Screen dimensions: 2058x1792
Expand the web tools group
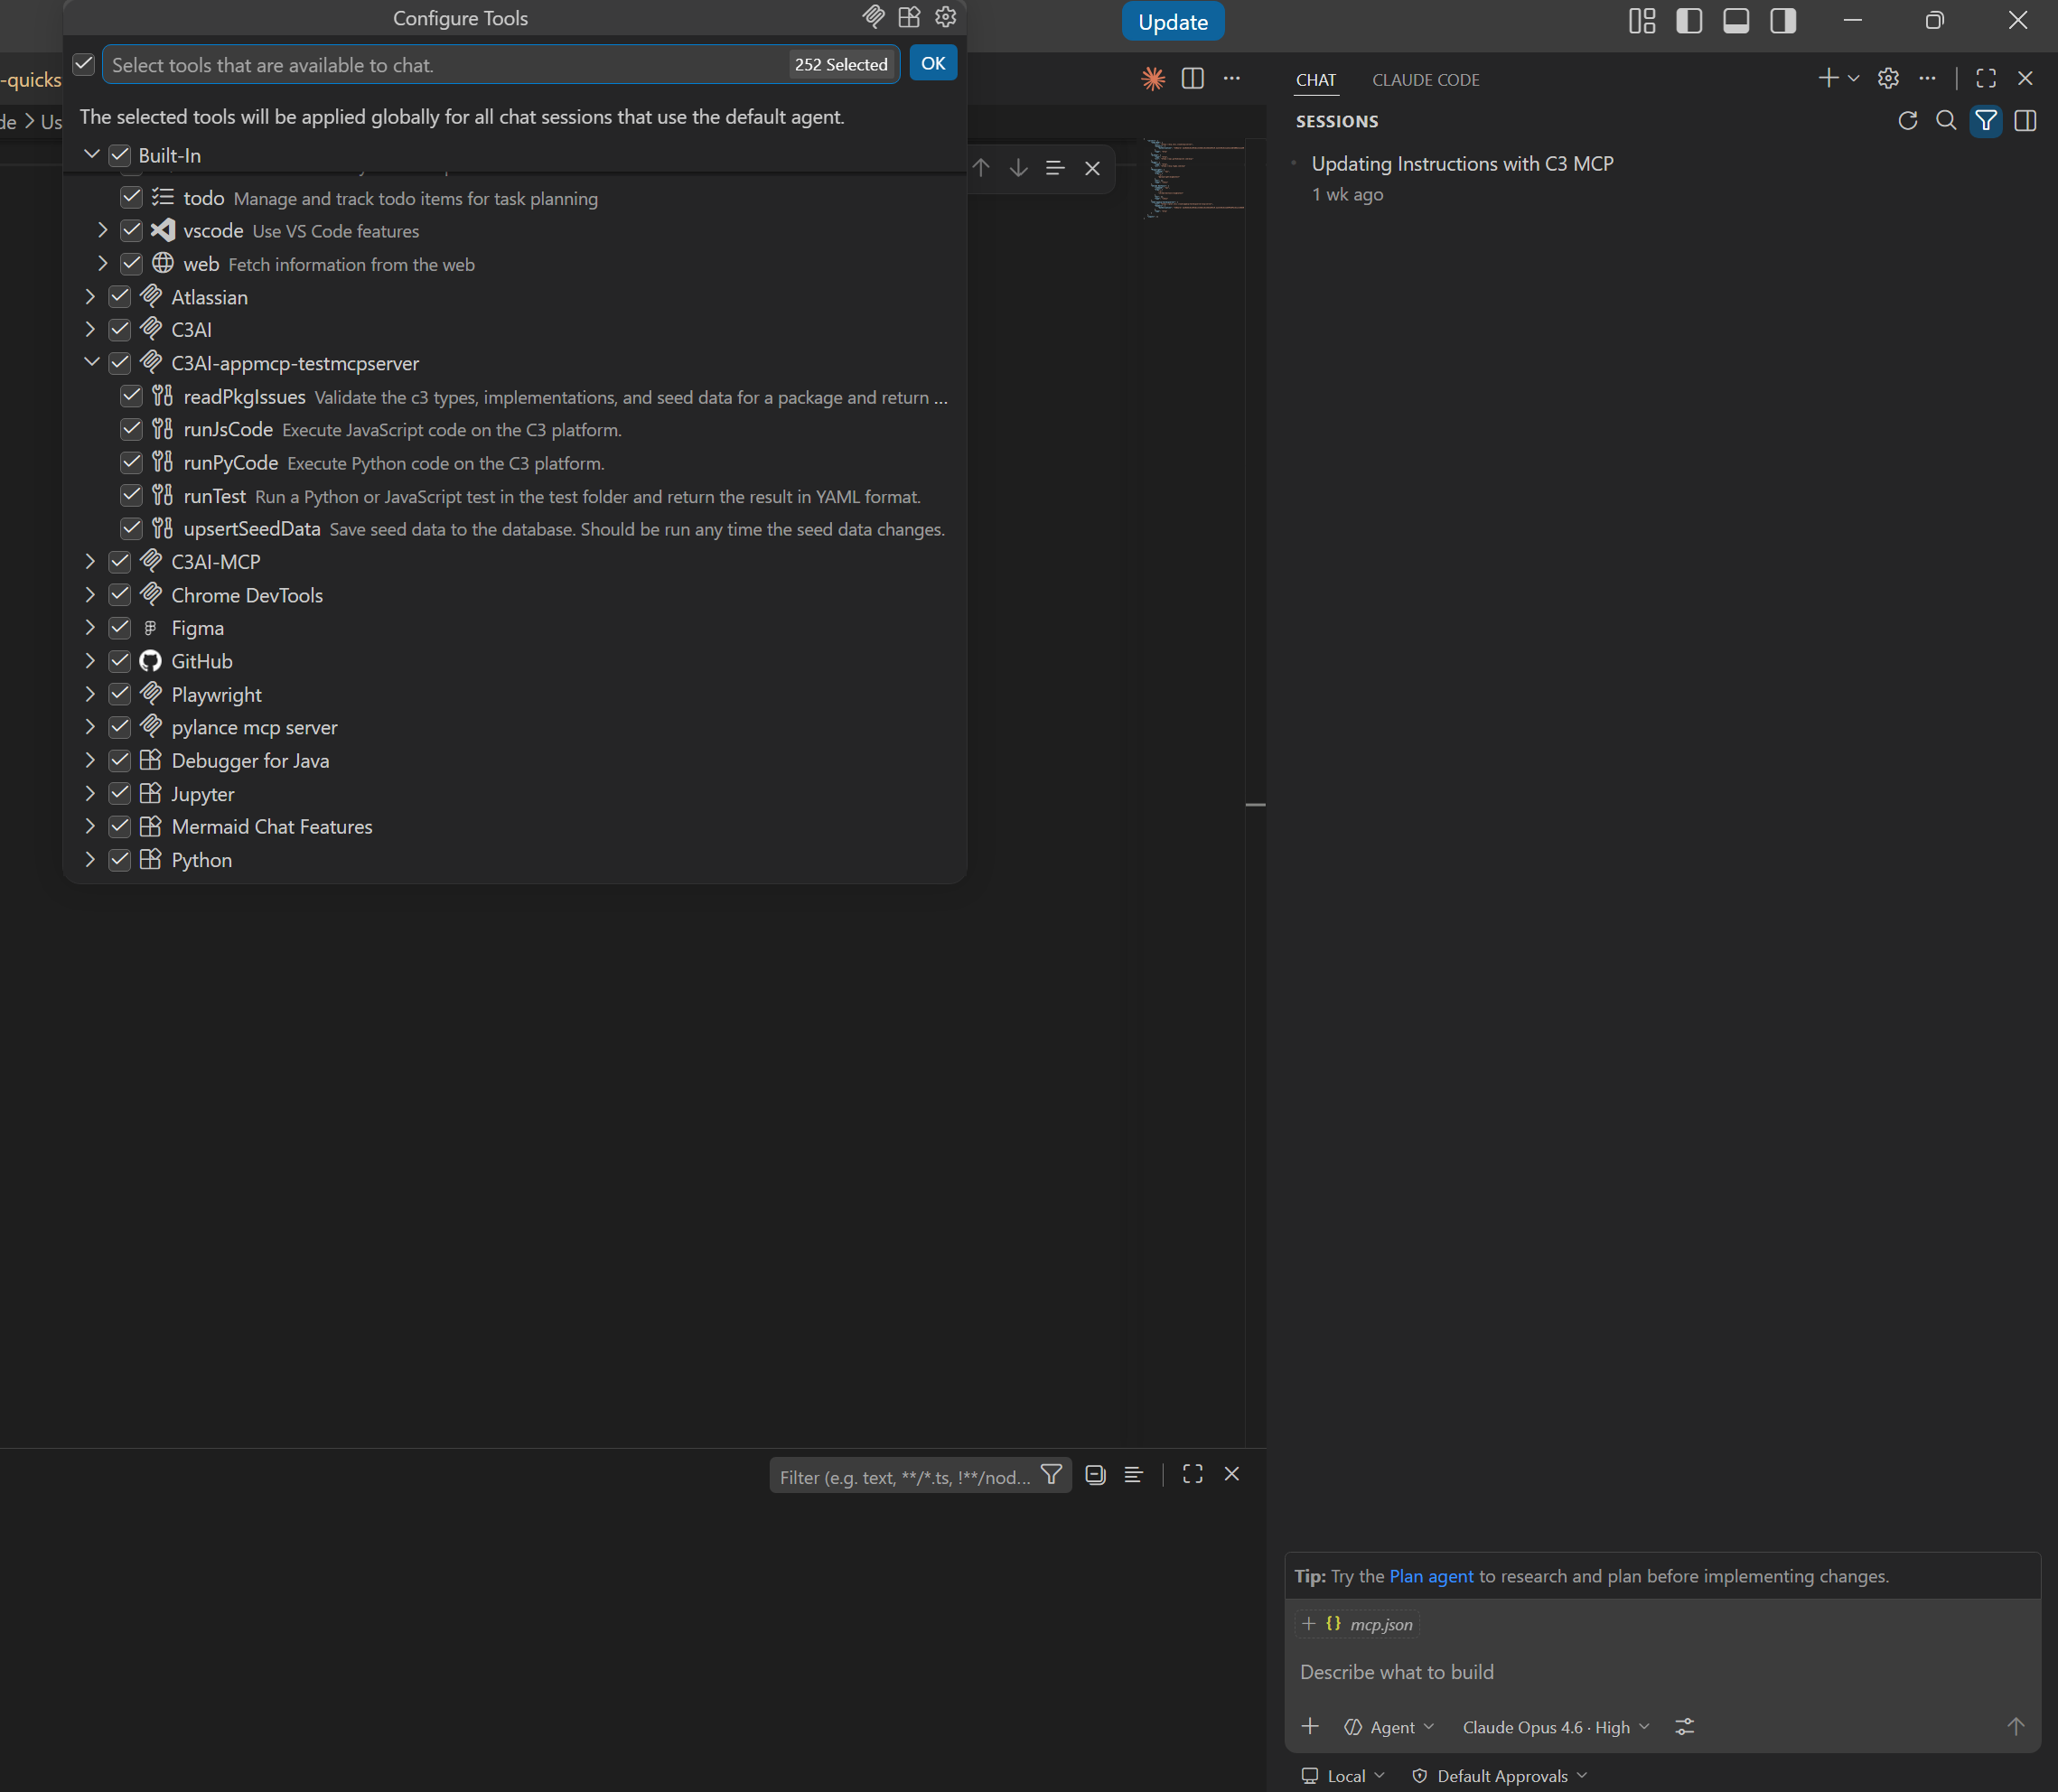tap(103, 264)
